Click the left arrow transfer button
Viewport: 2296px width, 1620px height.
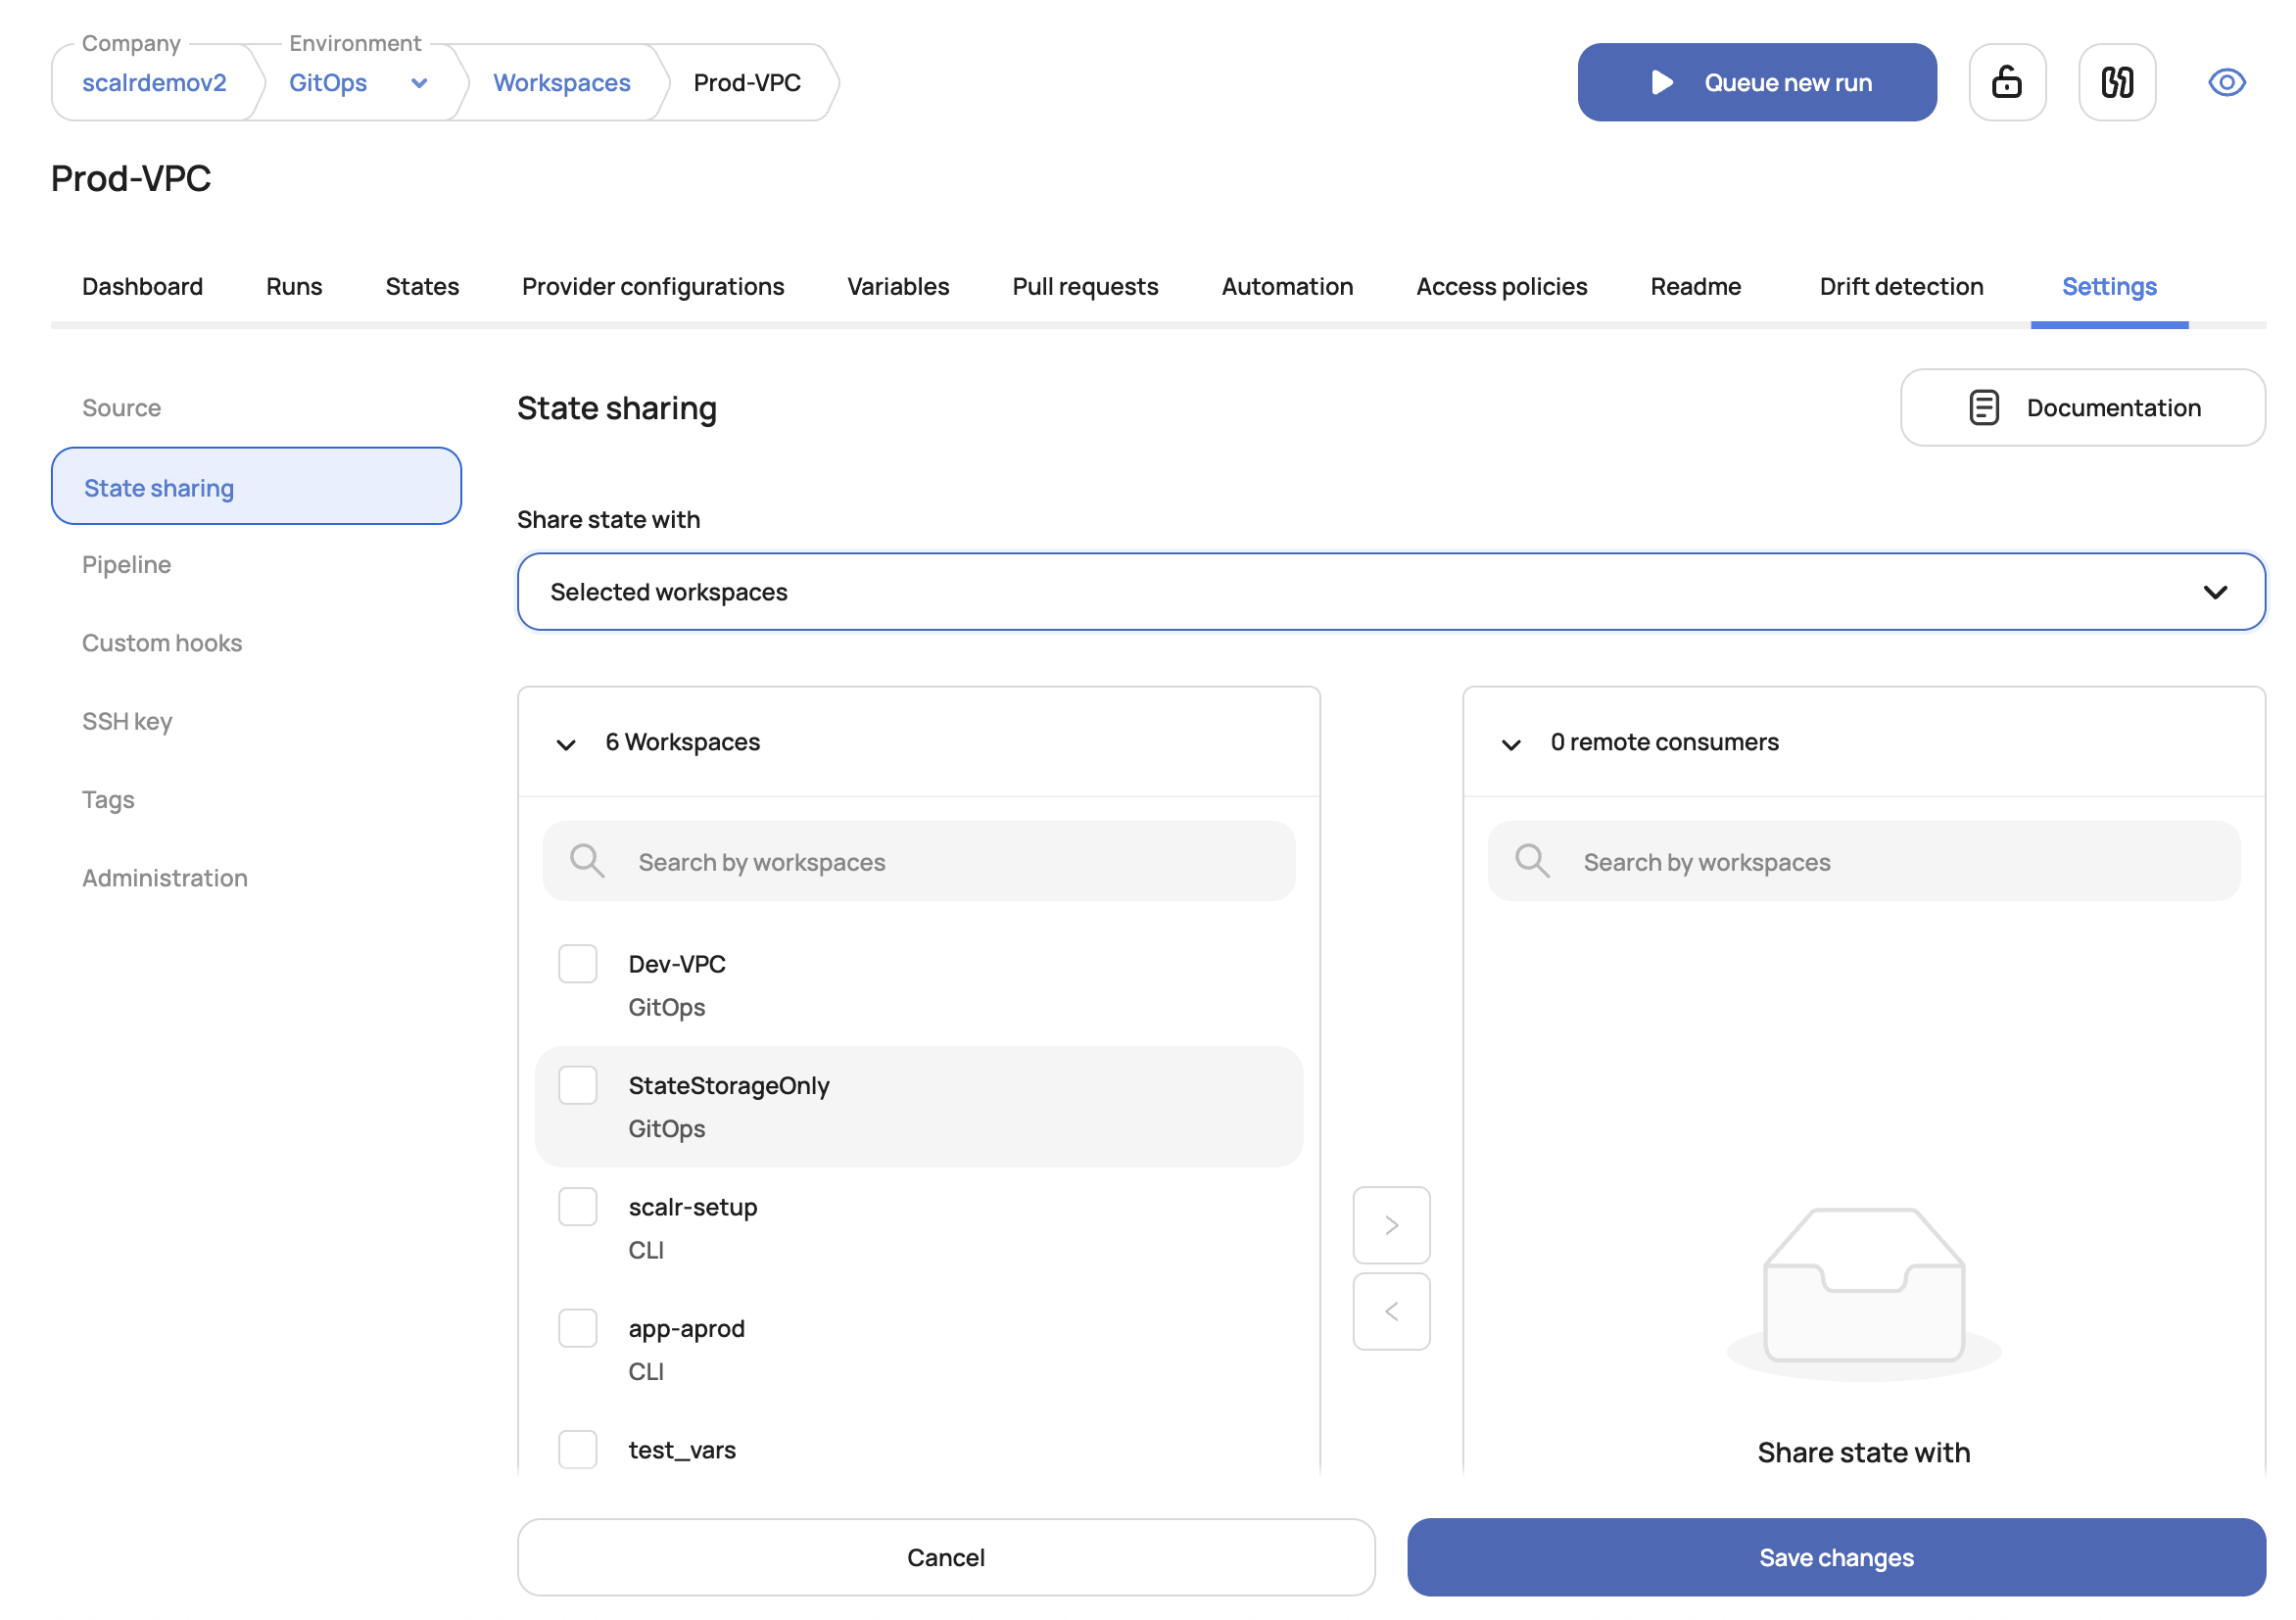1390,1310
